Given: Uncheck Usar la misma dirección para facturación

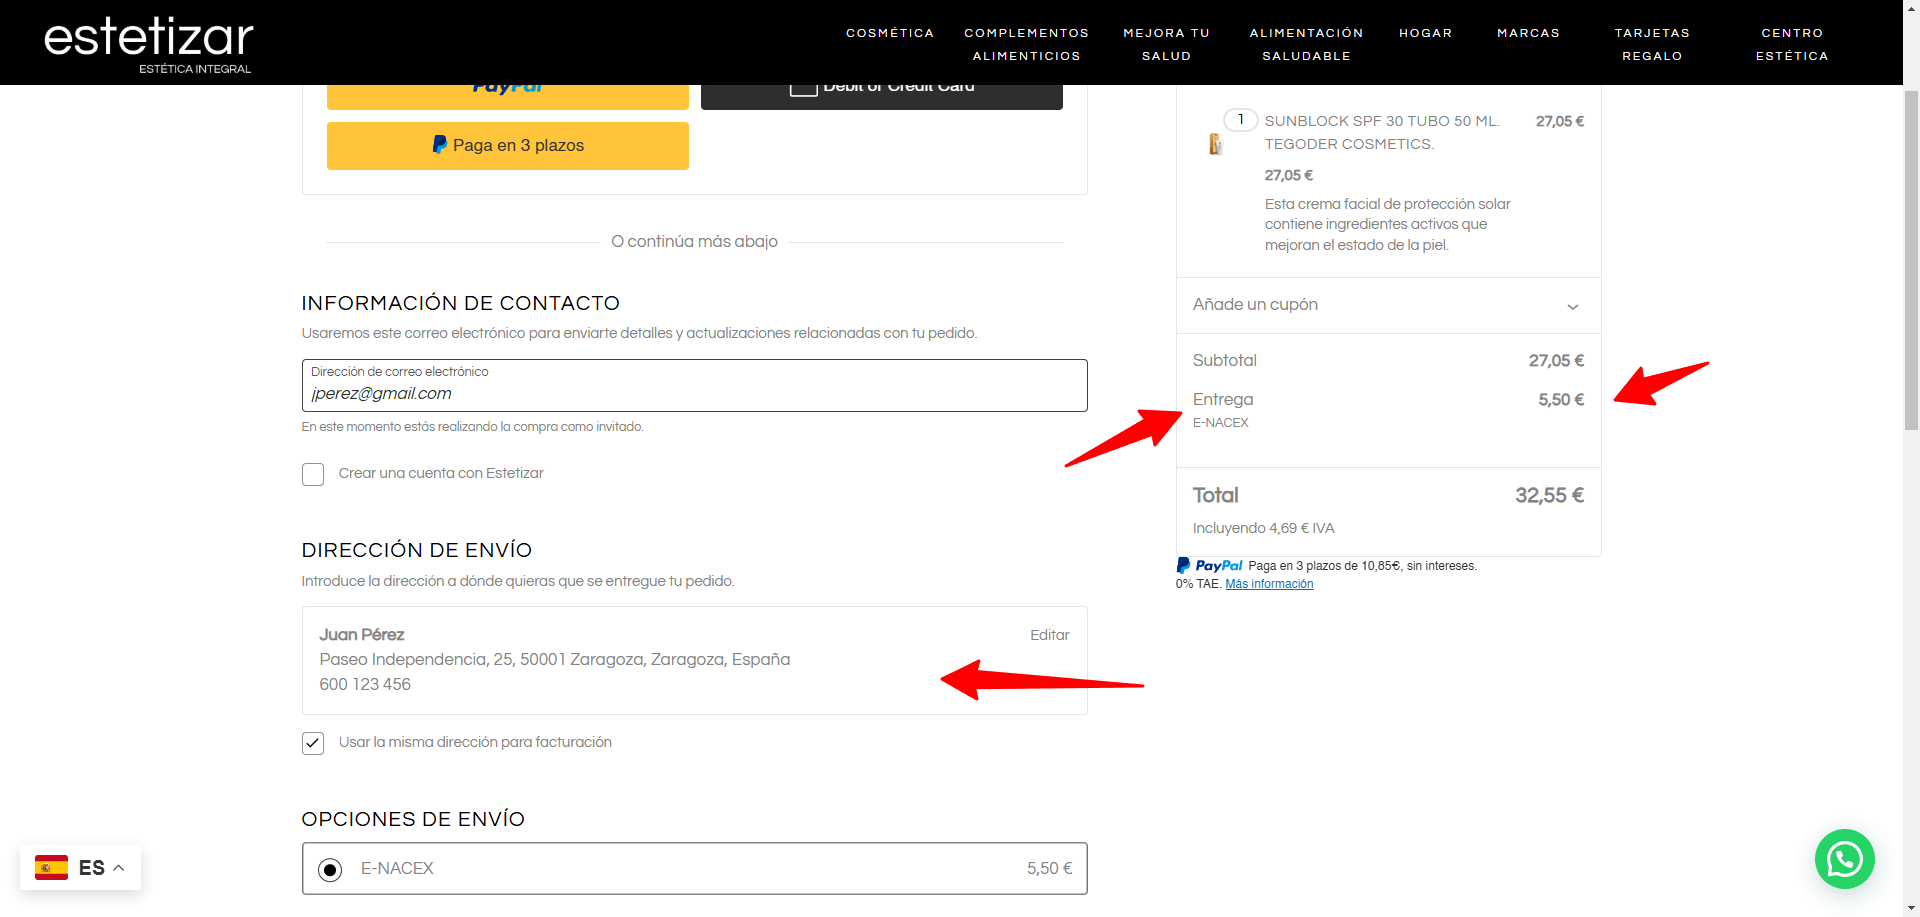Looking at the screenshot, I should point(313,743).
